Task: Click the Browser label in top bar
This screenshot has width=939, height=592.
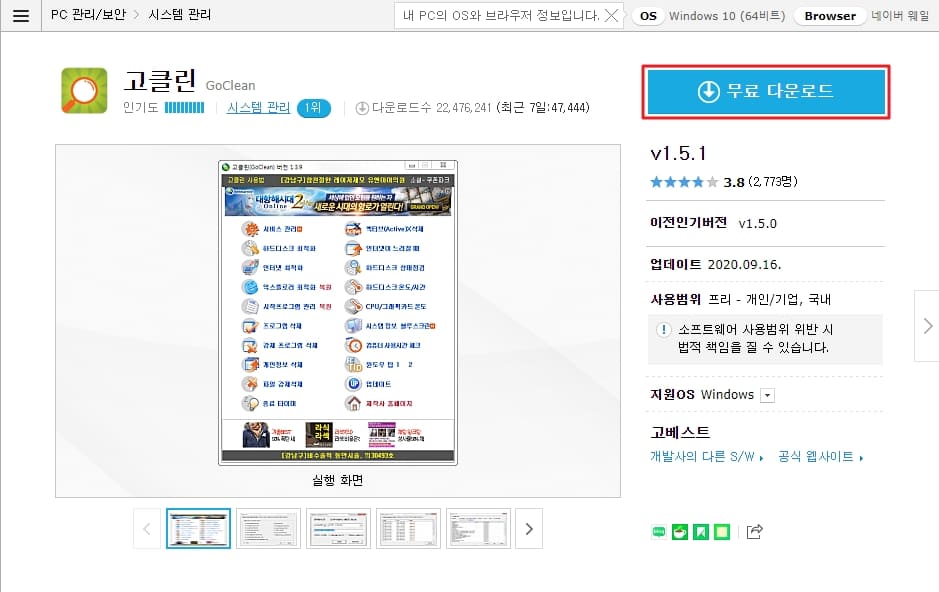Action: (x=830, y=16)
